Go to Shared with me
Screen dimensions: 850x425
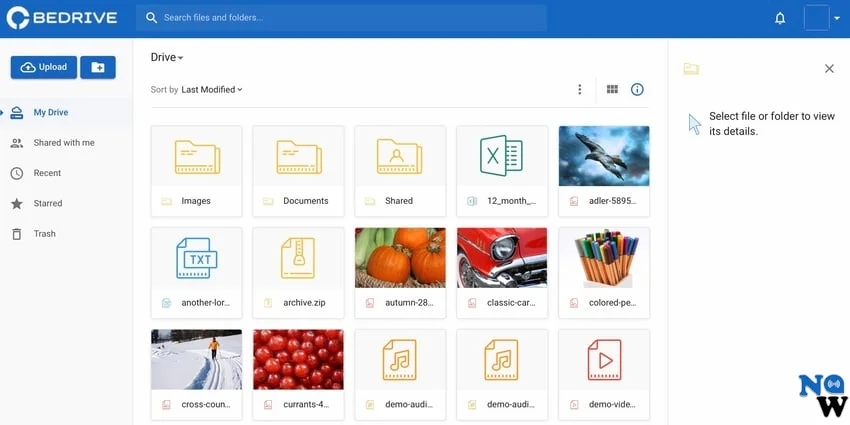(x=64, y=143)
